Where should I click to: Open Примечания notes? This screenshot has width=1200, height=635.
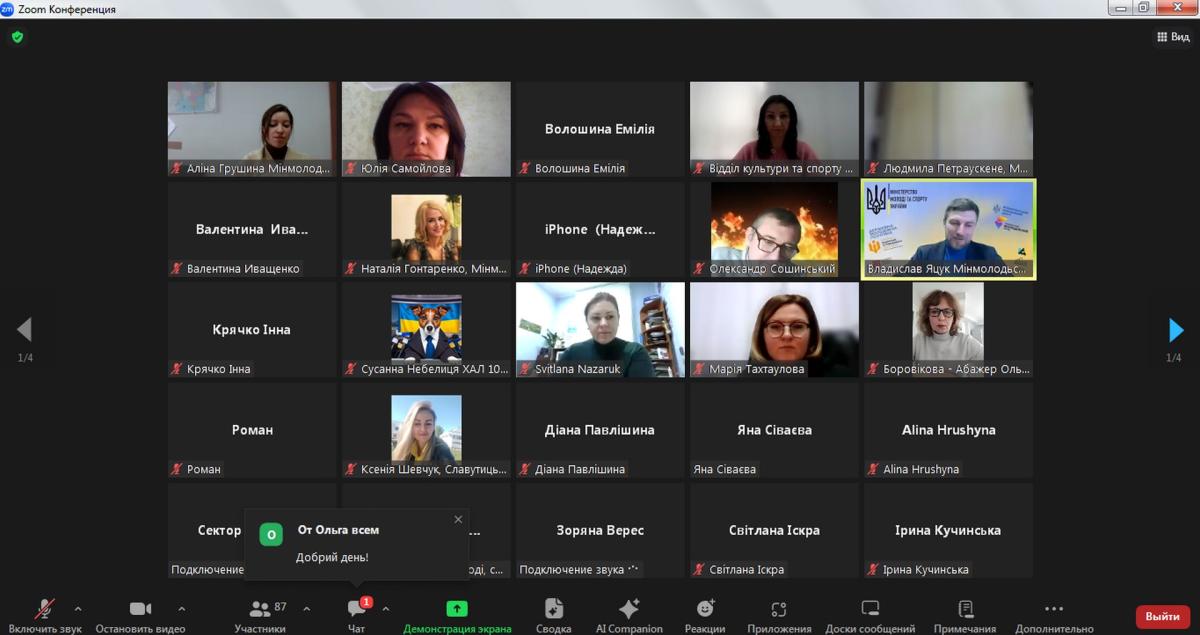point(965,615)
